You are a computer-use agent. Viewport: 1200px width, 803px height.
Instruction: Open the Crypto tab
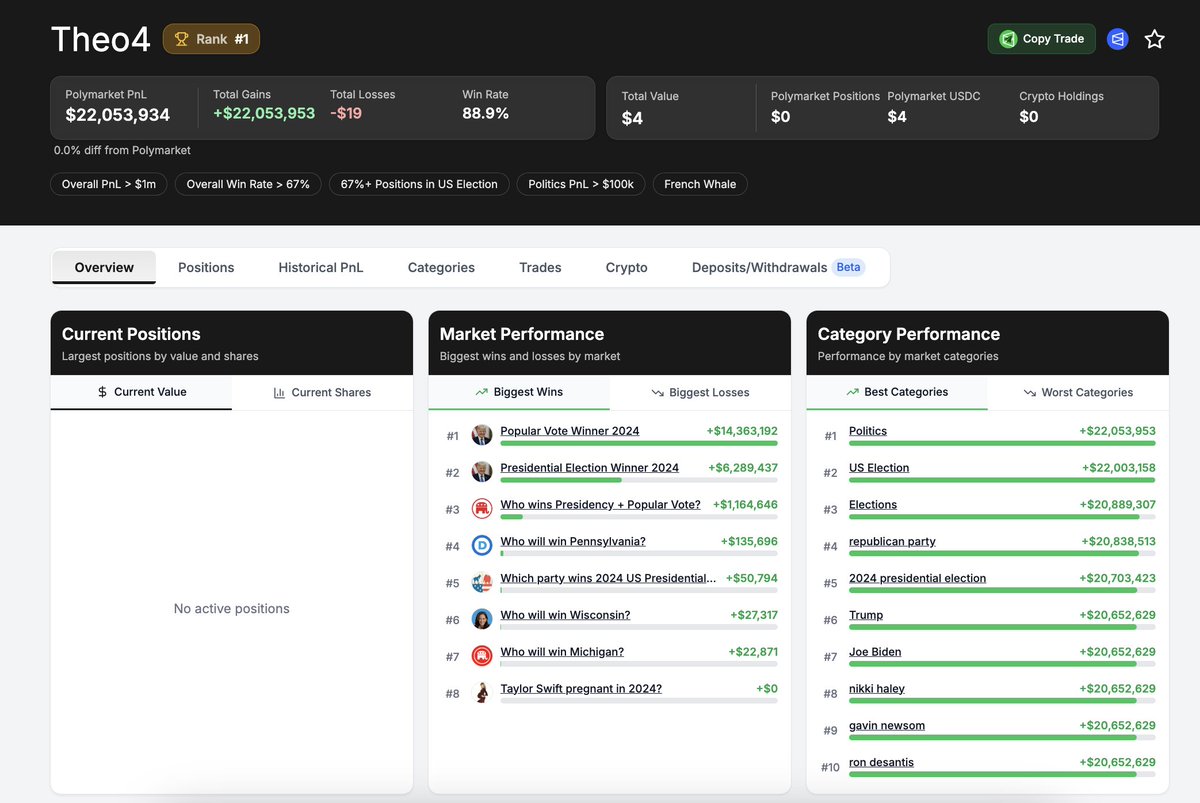[627, 267]
